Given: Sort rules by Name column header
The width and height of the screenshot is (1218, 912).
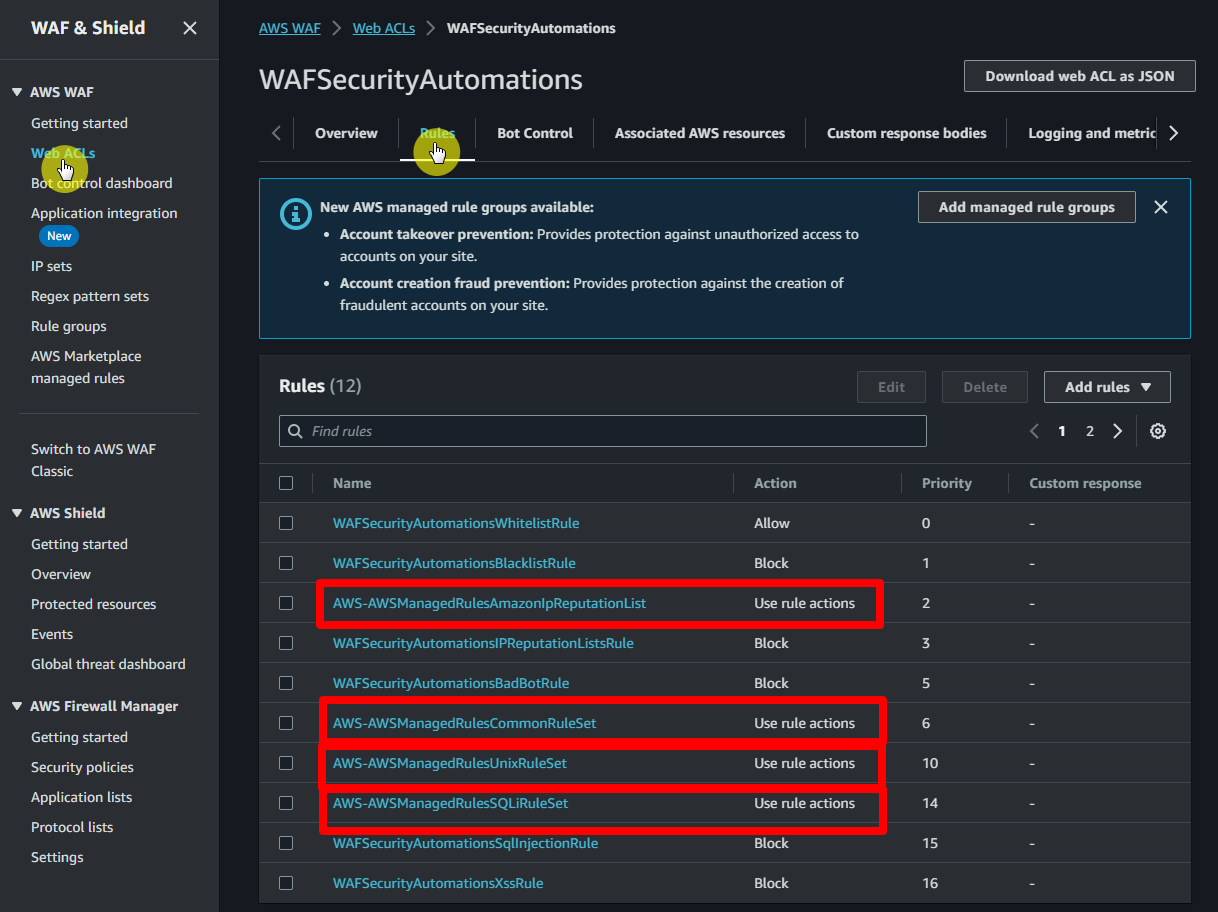Looking at the screenshot, I should coord(352,483).
